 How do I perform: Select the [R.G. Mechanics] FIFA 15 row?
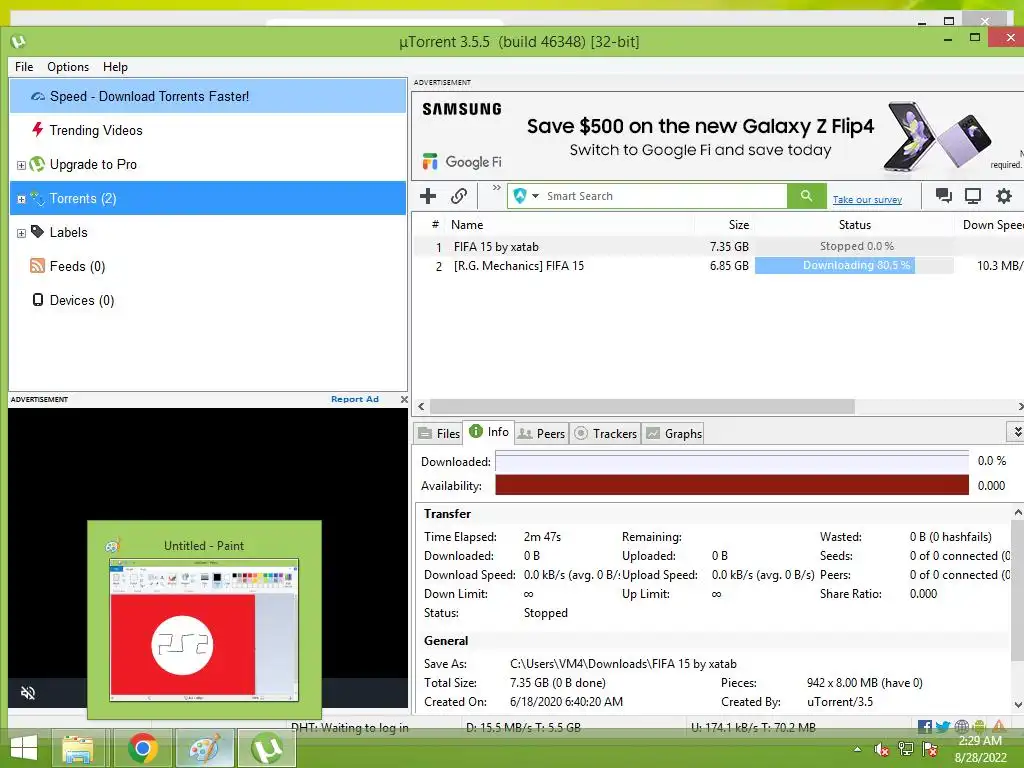(718, 265)
